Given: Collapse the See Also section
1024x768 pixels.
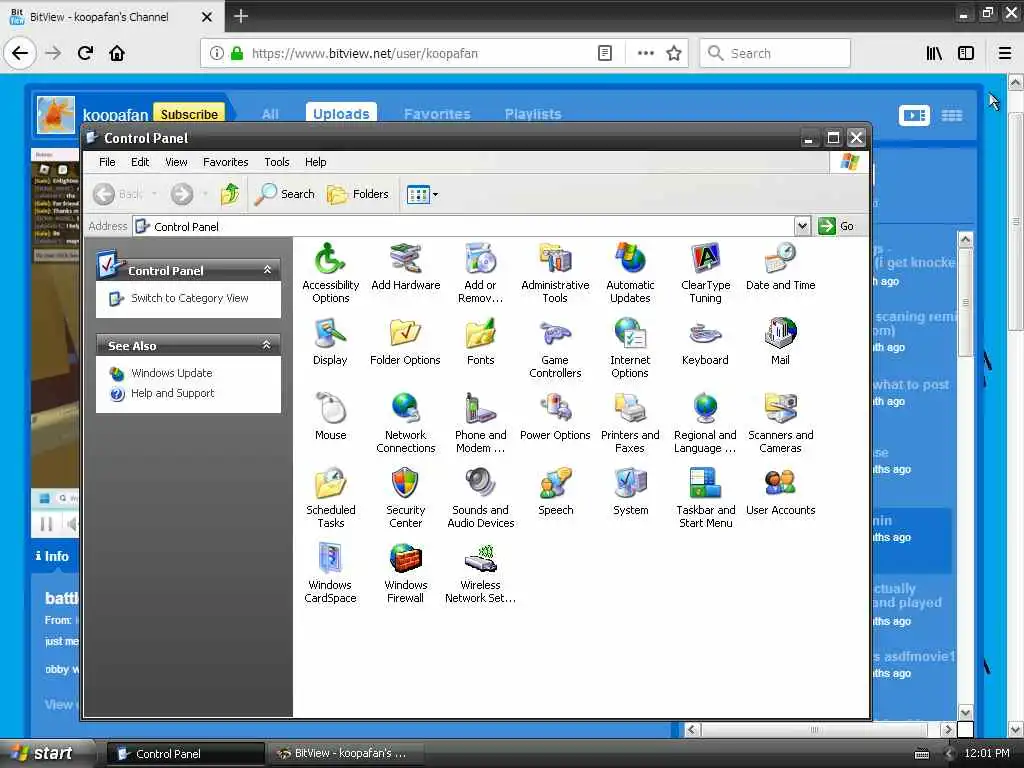Looking at the screenshot, I should pos(266,345).
